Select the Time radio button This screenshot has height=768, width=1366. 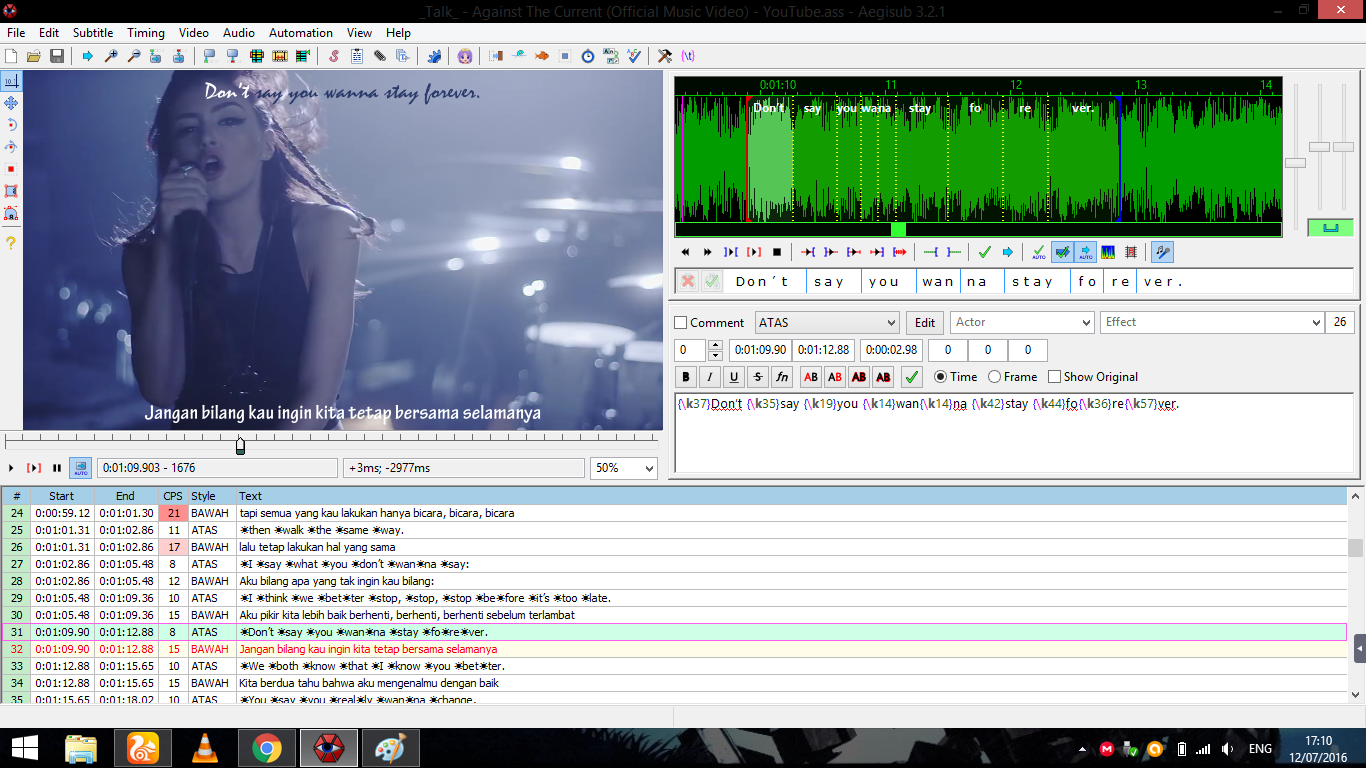(x=940, y=377)
